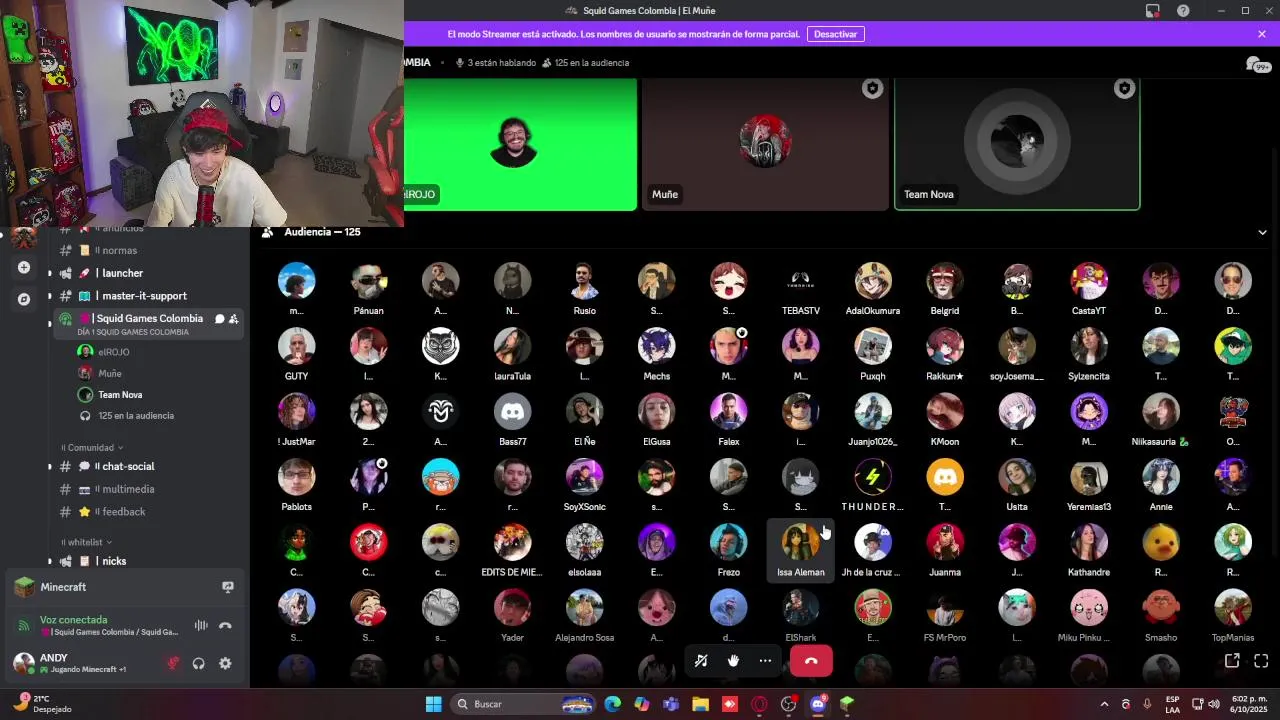1280x720 pixels.
Task: Click invite people icon on Squid Games Colombia channel
Action: (234, 318)
